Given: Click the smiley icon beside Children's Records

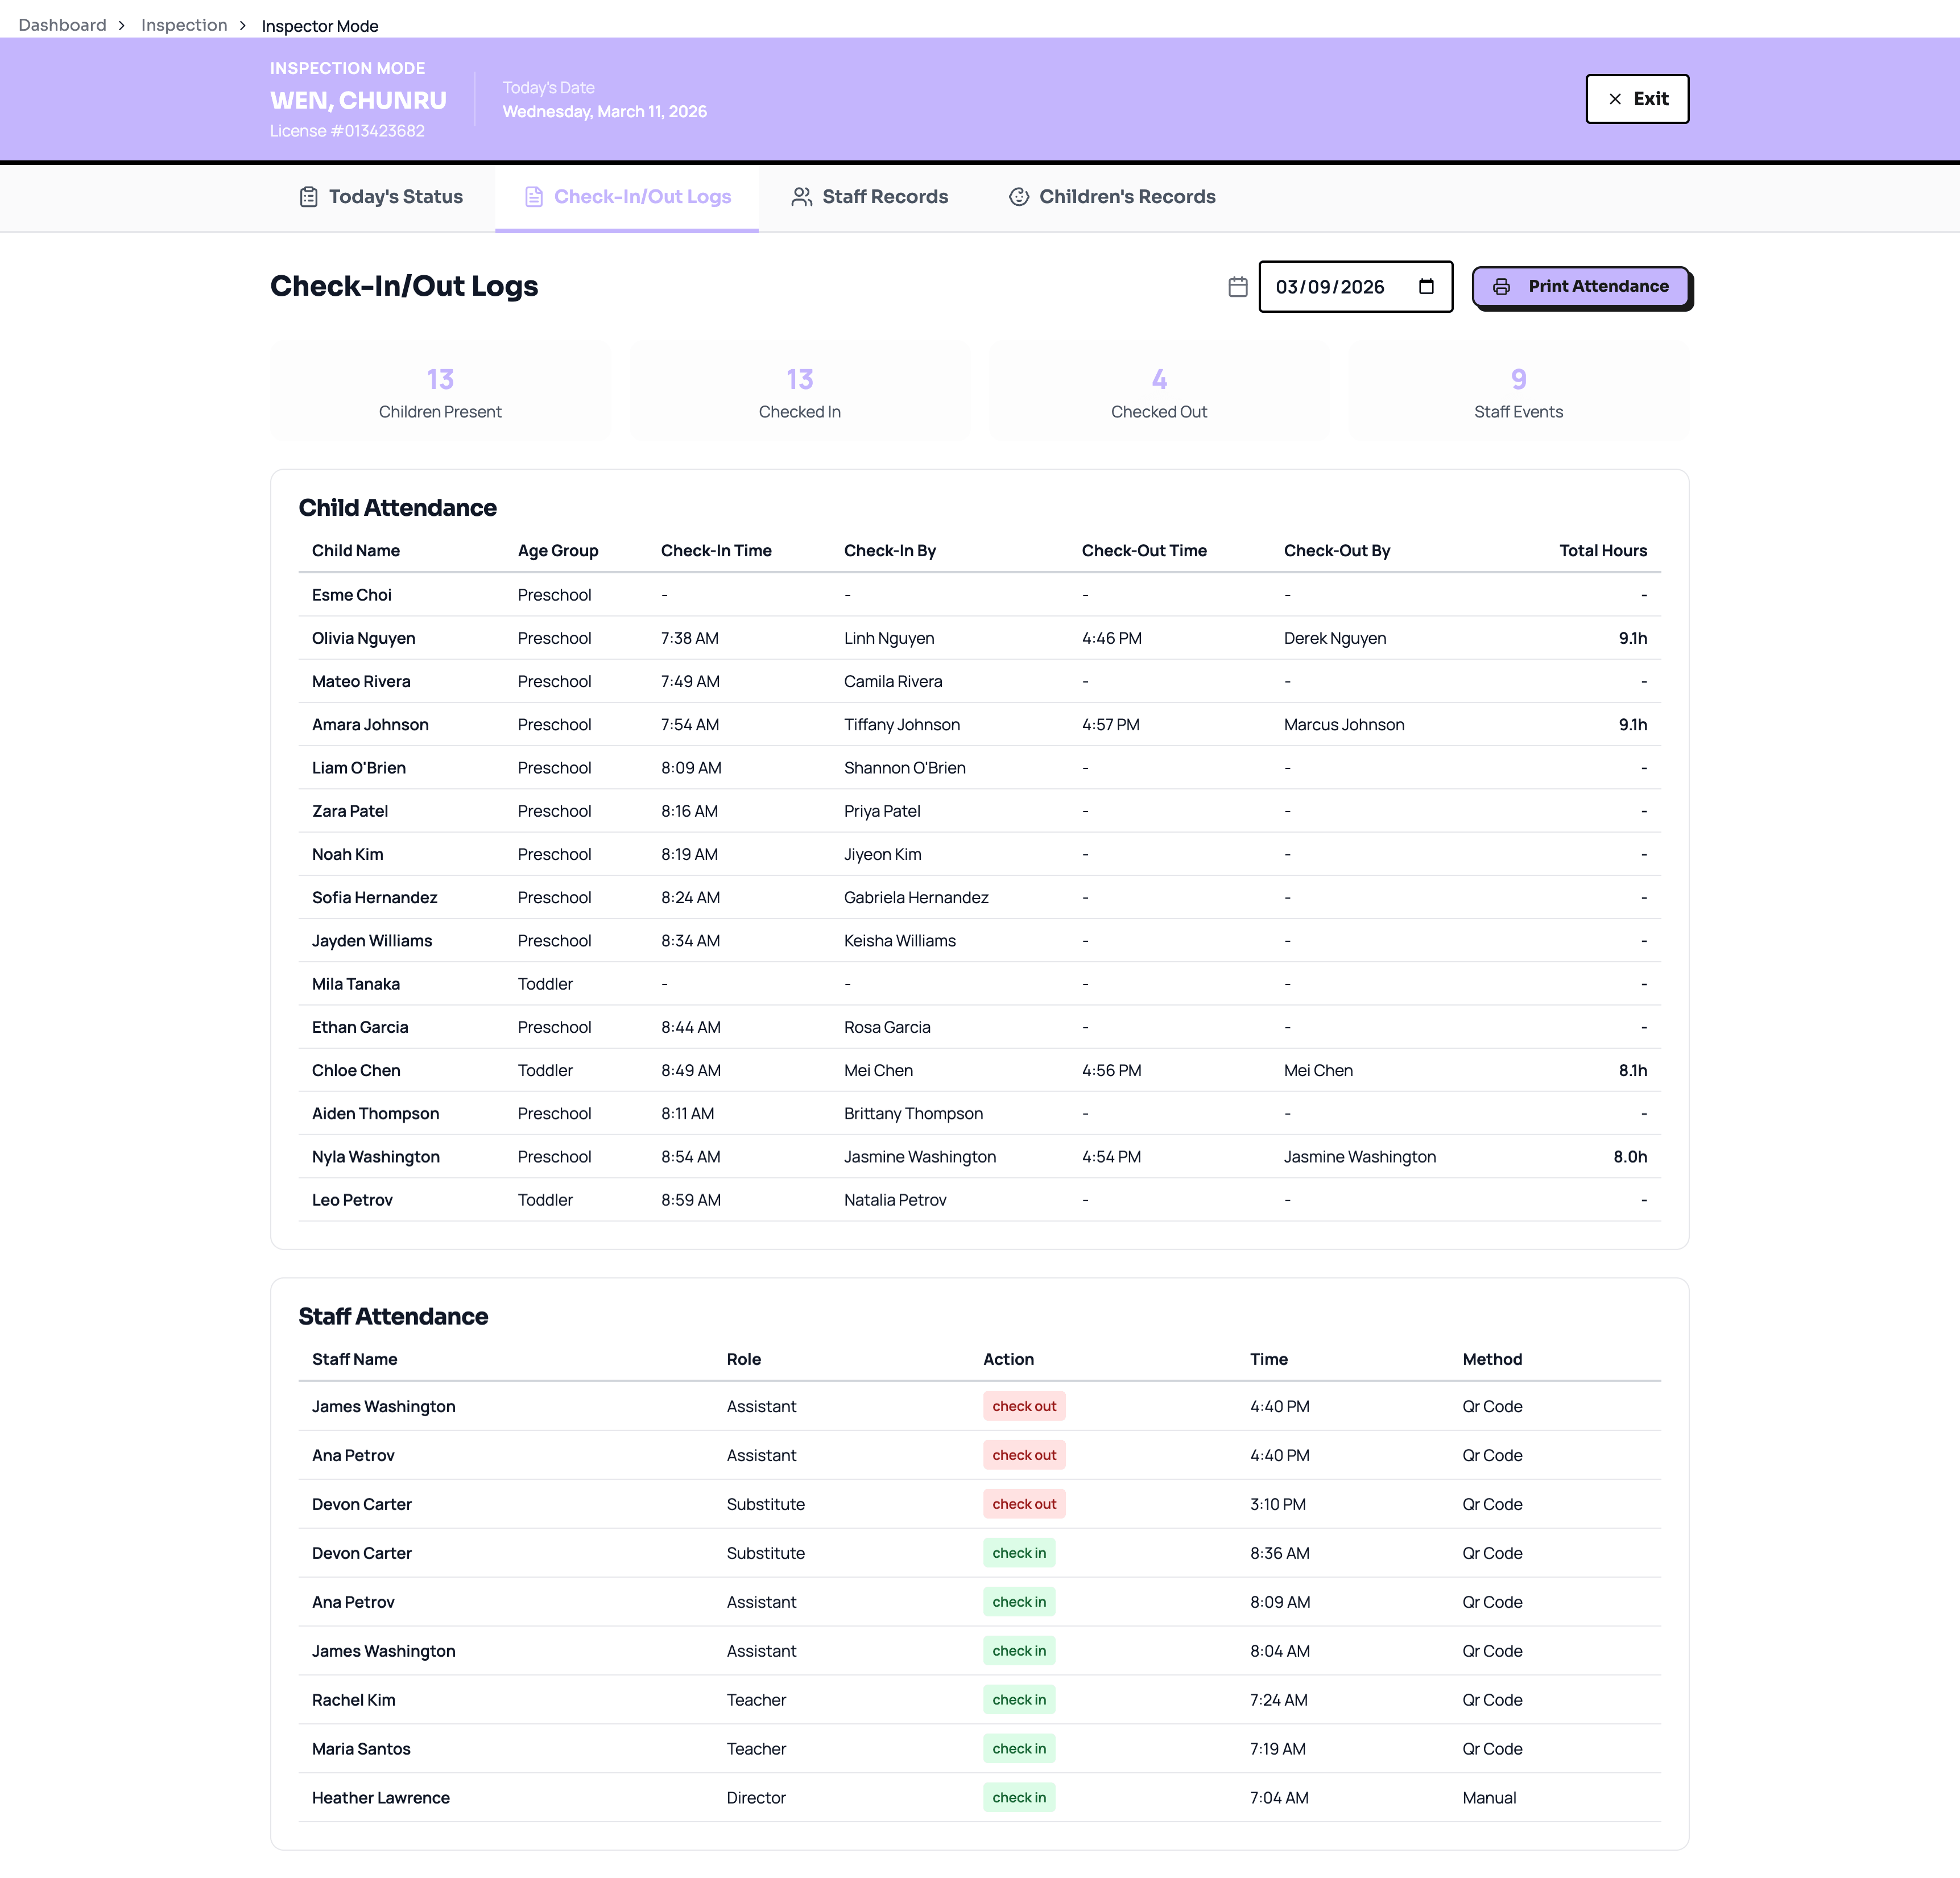Looking at the screenshot, I should pyautogui.click(x=1019, y=196).
